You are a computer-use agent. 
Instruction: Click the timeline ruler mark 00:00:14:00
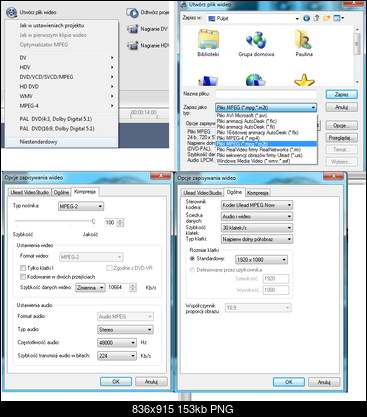(144, 113)
